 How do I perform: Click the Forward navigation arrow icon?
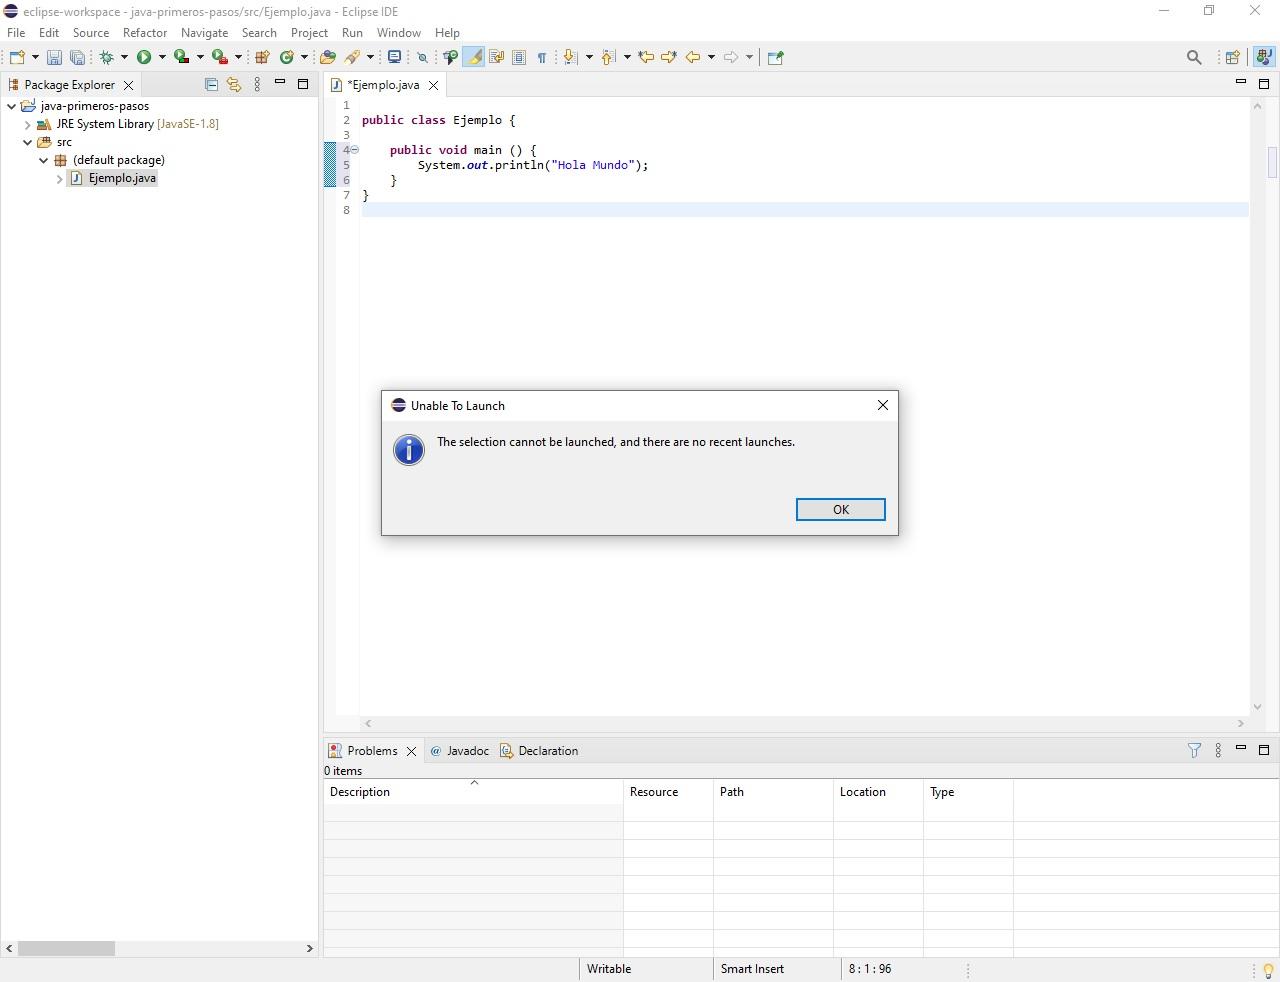click(x=731, y=57)
